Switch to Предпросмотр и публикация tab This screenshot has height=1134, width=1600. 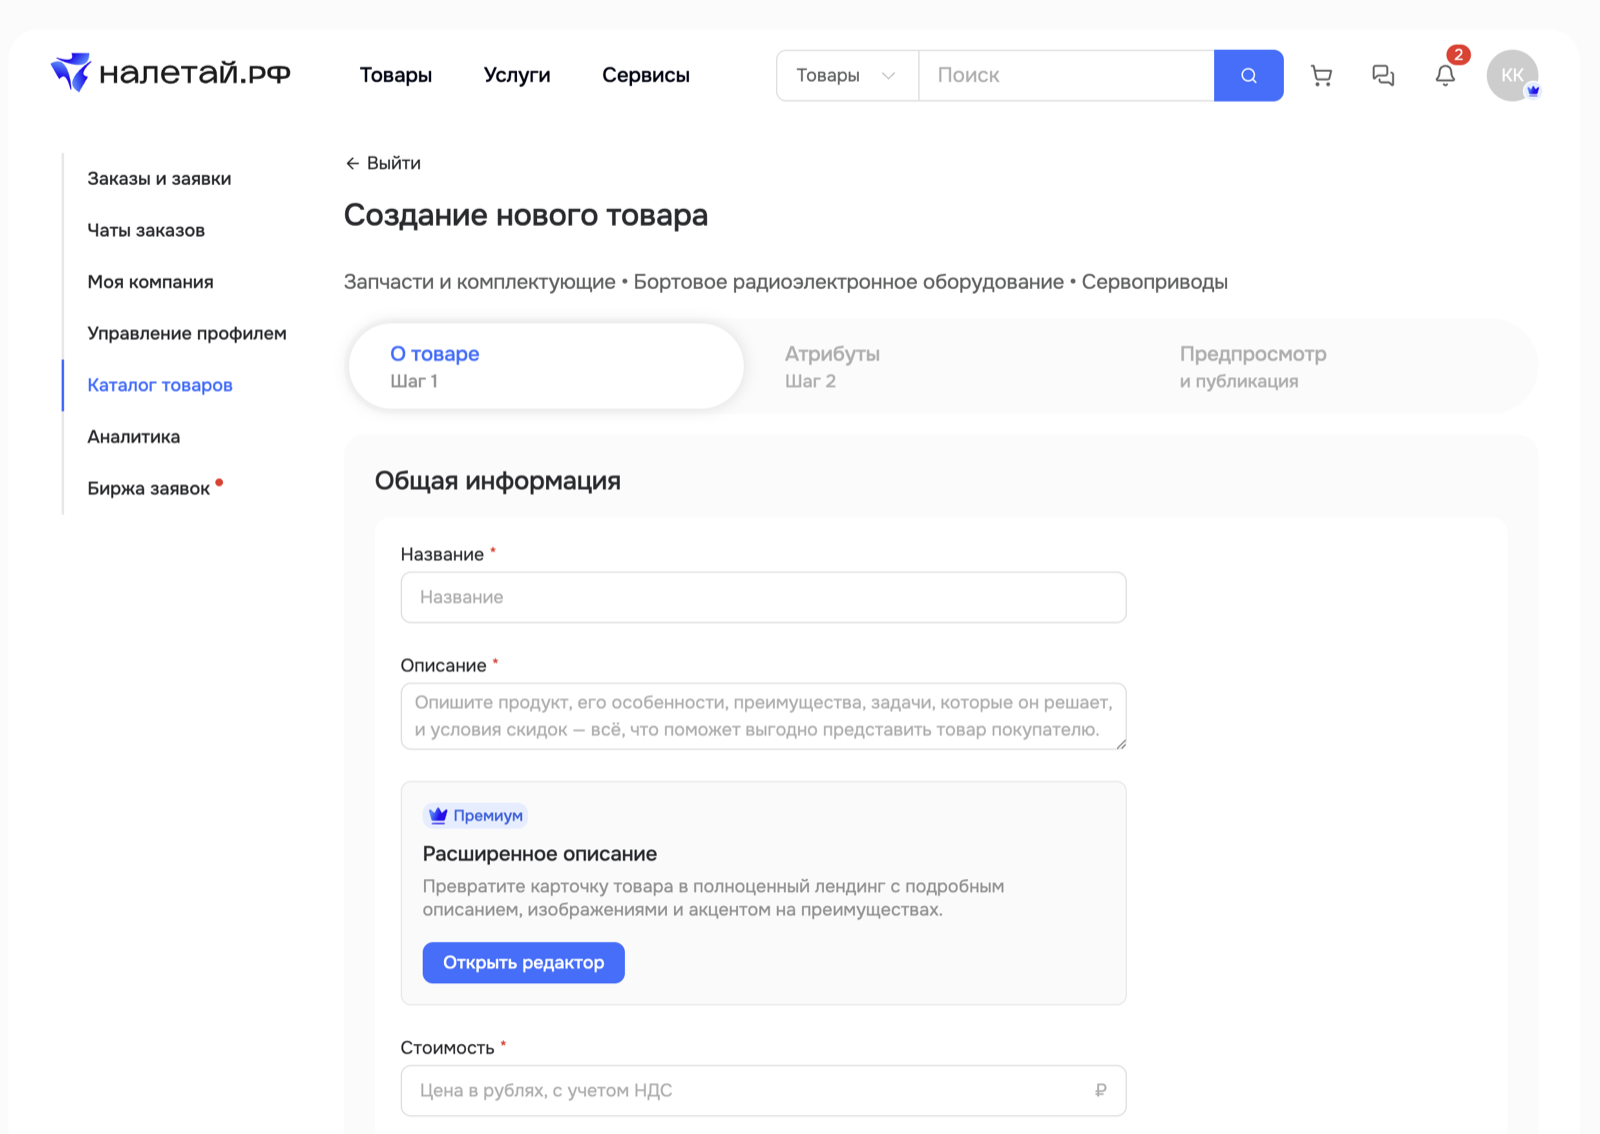point(1335,366)
